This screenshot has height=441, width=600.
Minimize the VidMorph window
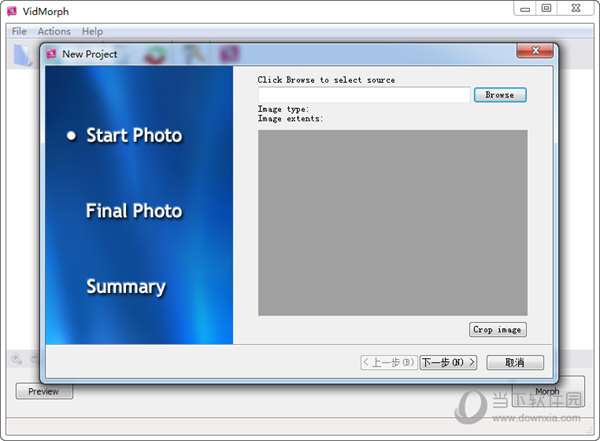pos(525,9)
